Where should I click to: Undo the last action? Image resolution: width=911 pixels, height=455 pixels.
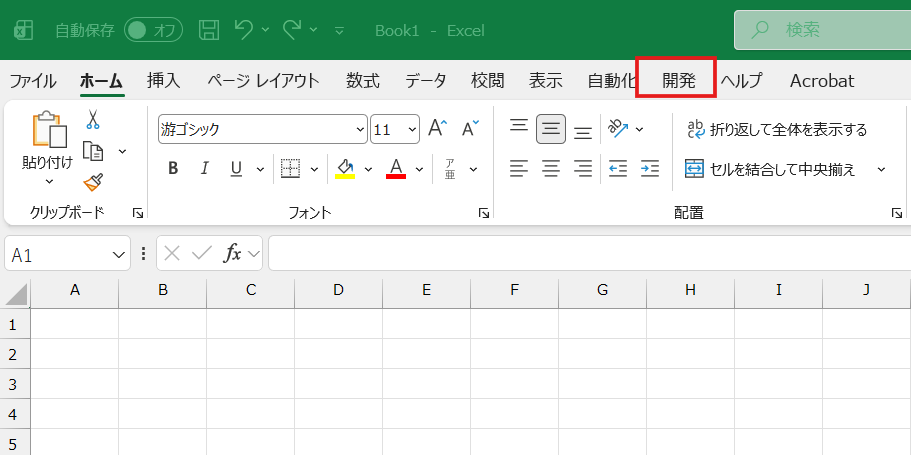click(x=244, y=29)
